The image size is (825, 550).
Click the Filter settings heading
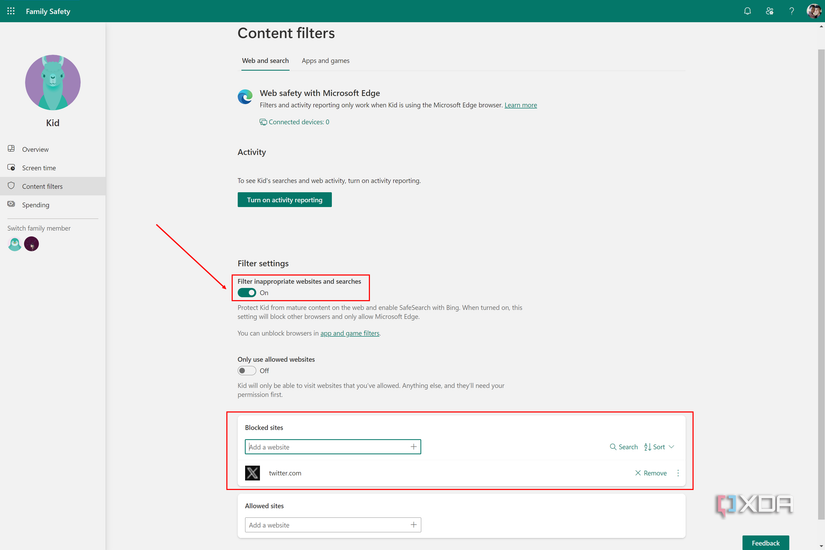263,263
